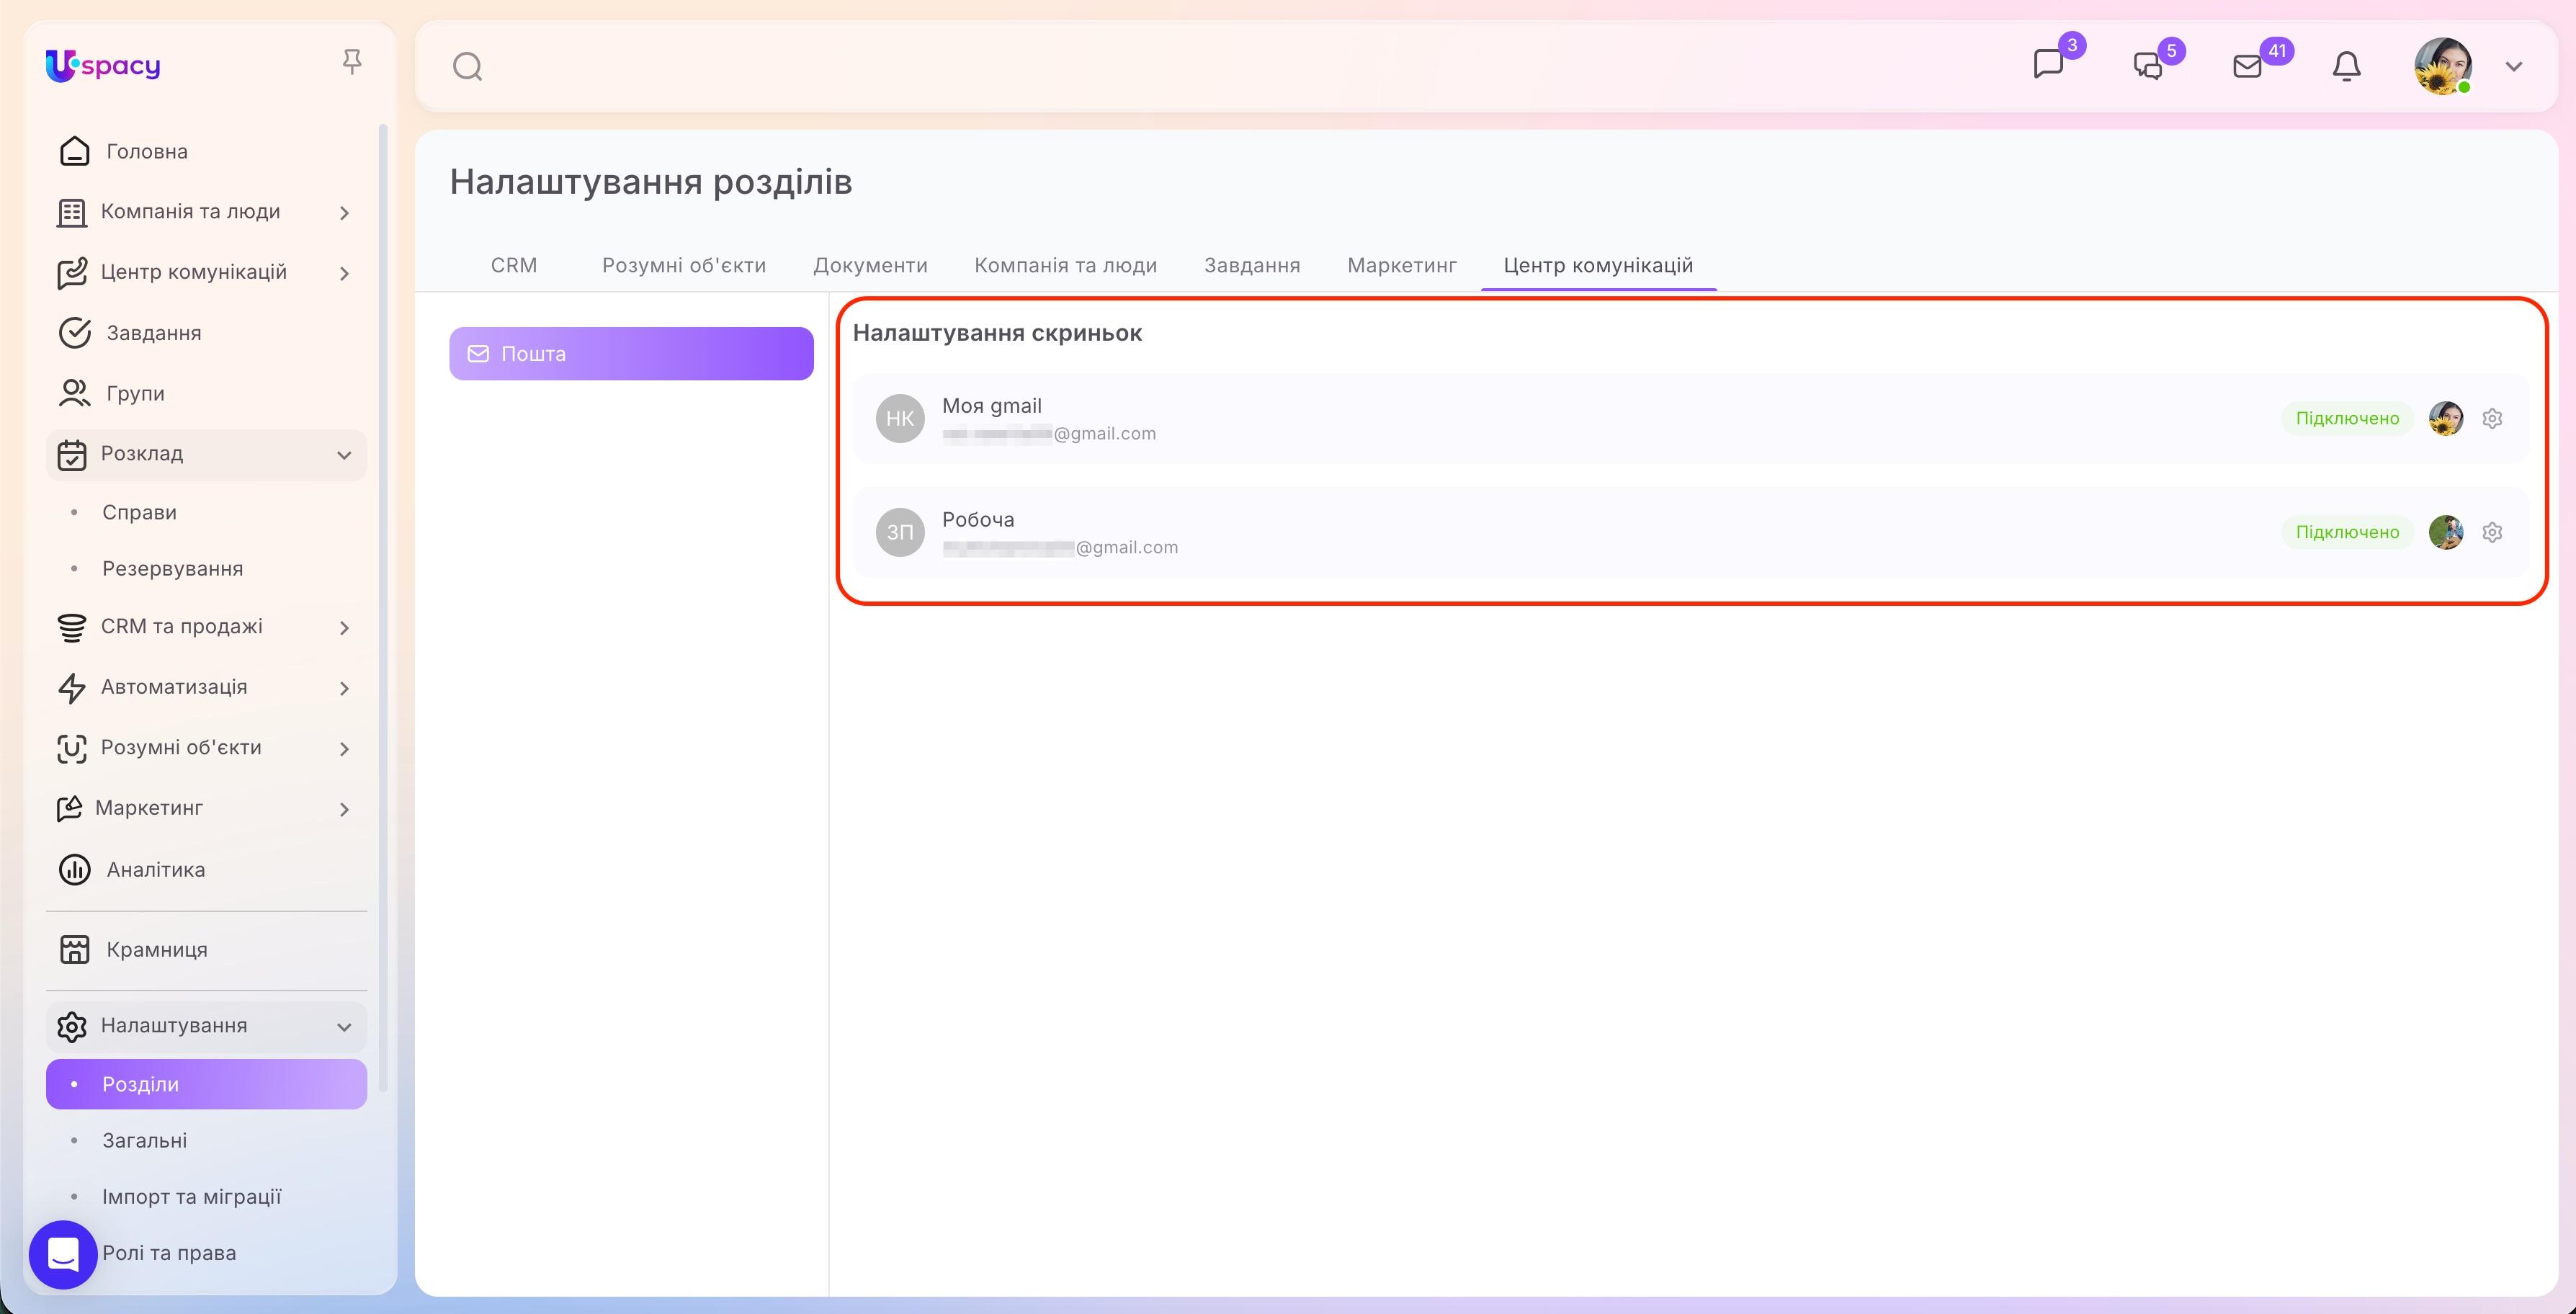
Task: Expand the profile menu chevron
Action: tap(2514, 67)
